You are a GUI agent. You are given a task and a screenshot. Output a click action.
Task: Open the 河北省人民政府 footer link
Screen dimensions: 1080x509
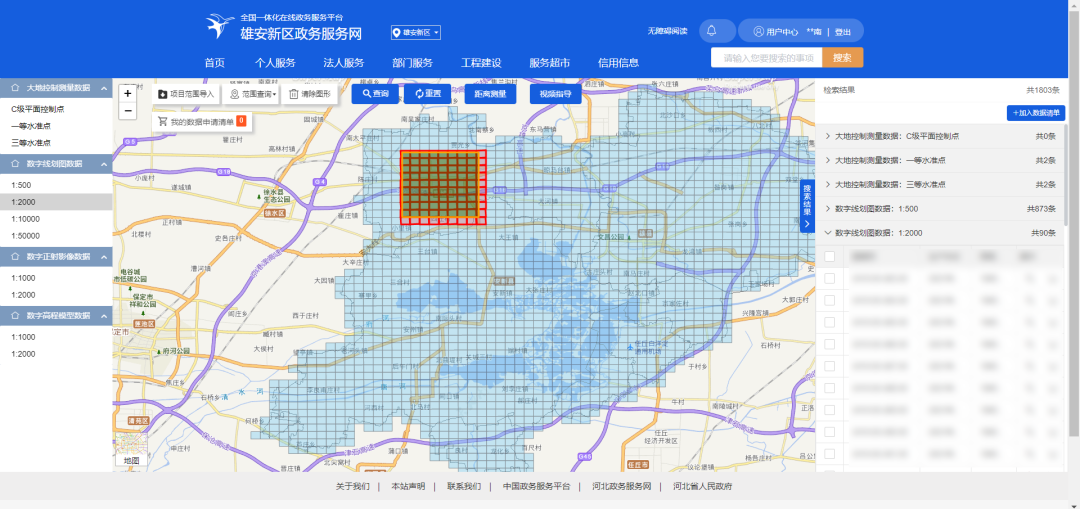point(703,486)
